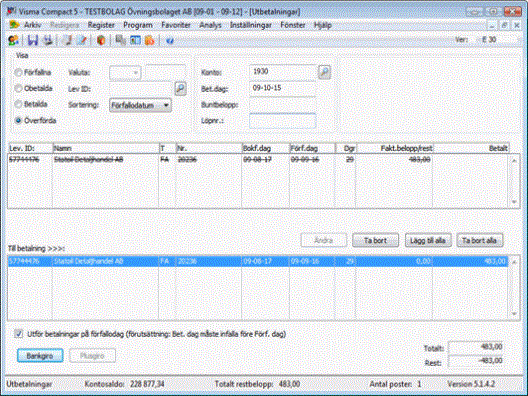
Task: Select the Obetalda radio button
Action: pyautogui.click(x=18, y=88)
